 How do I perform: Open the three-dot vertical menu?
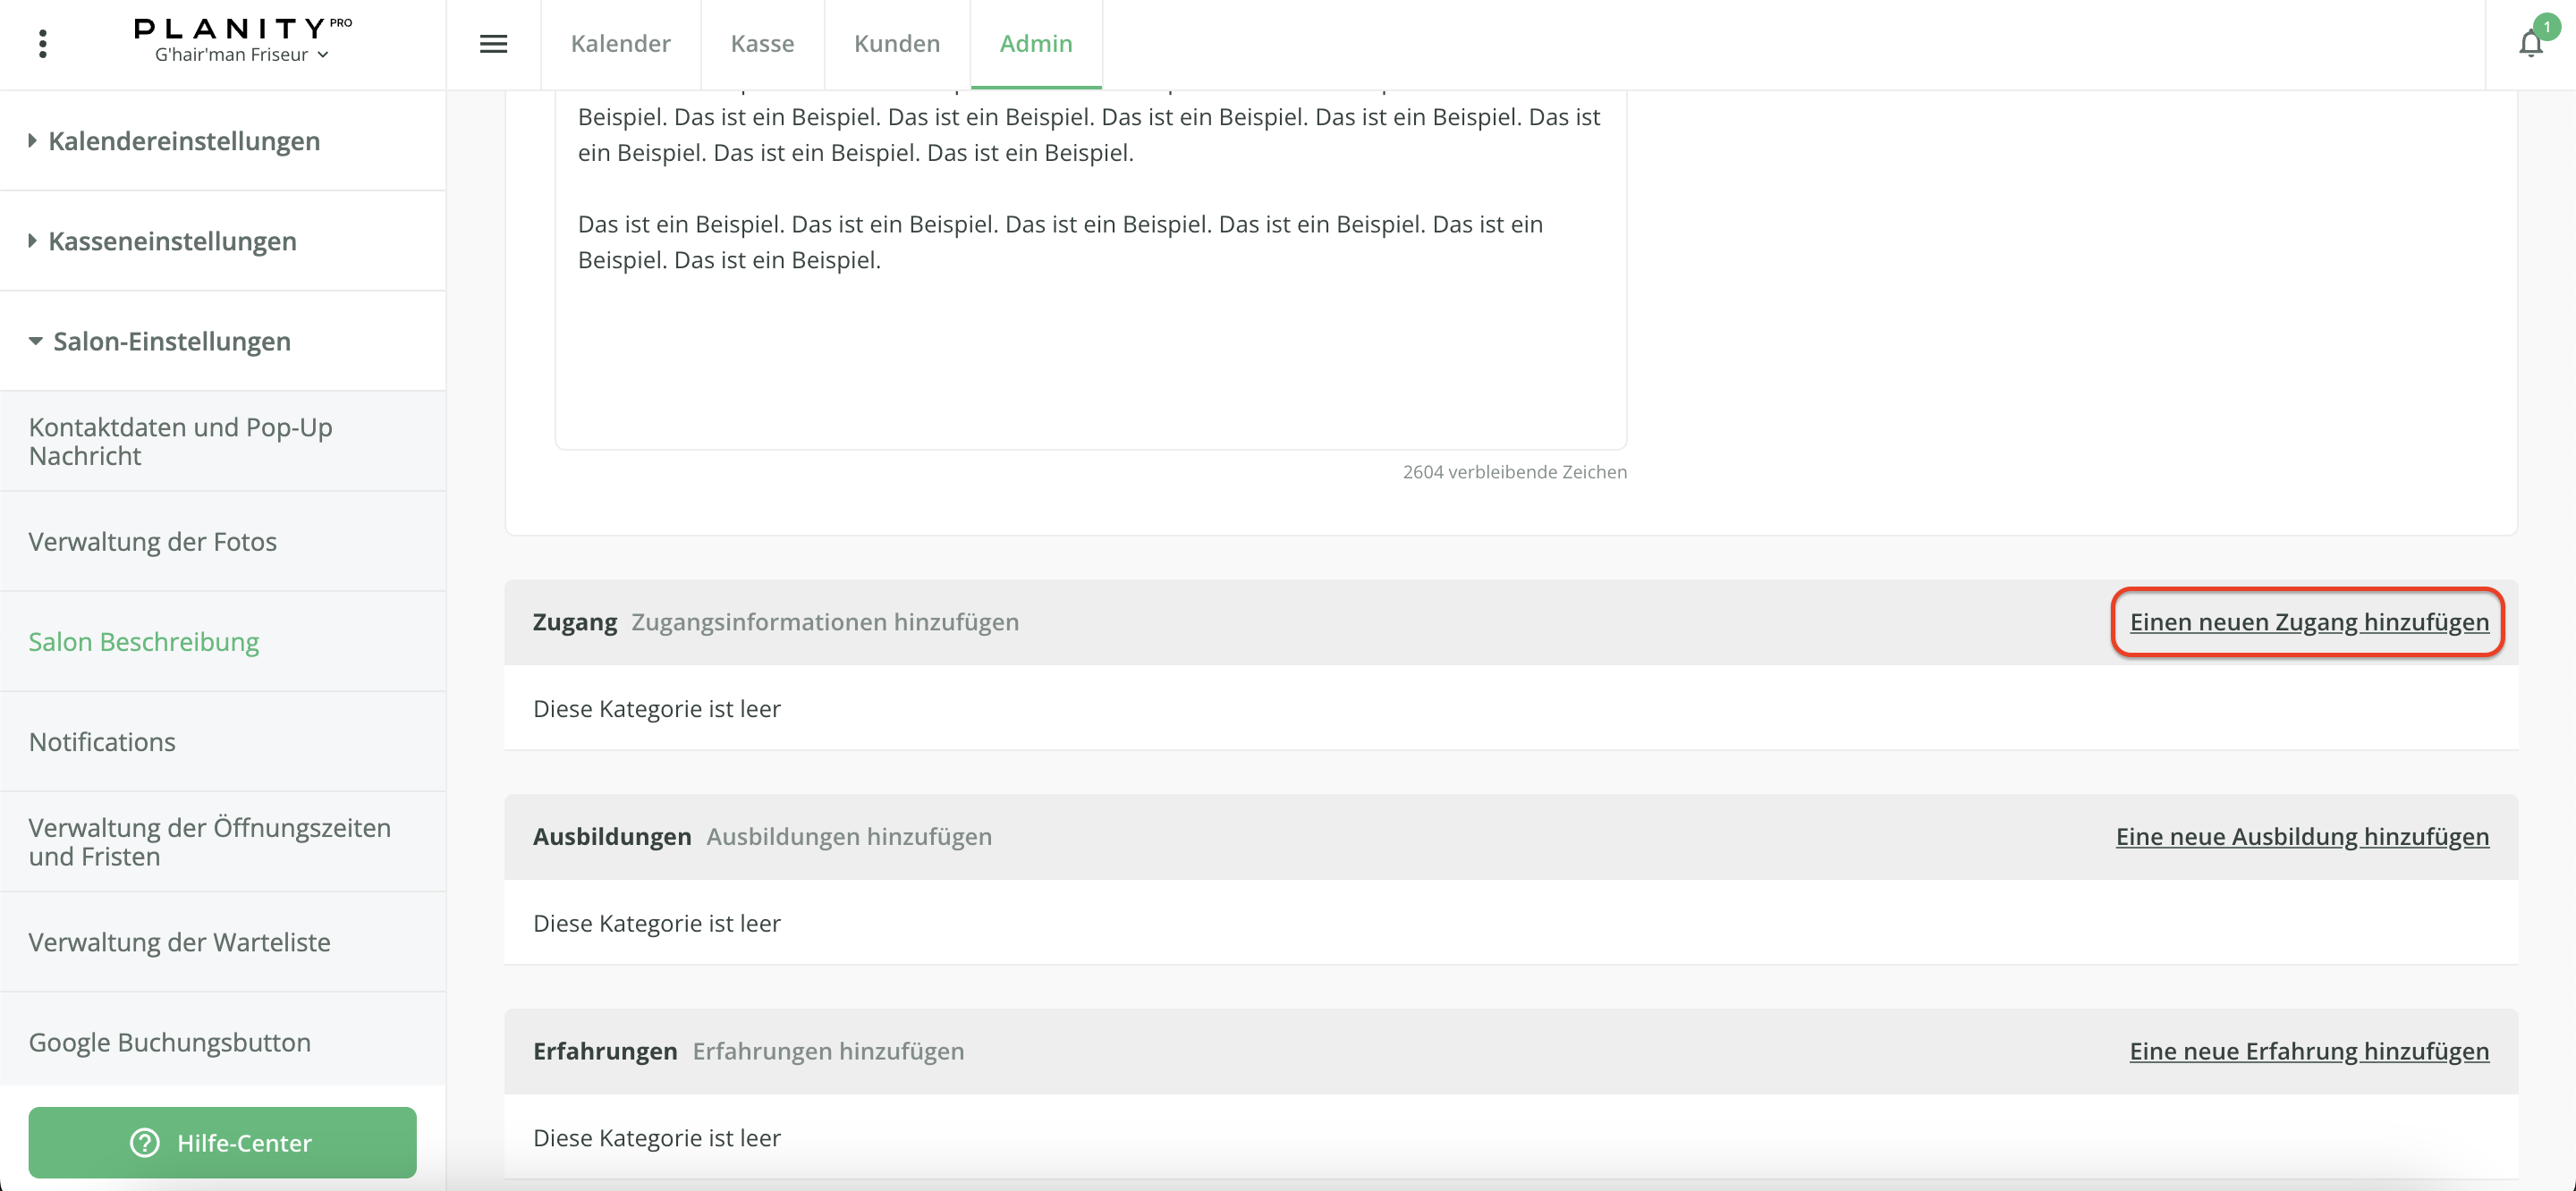(x=42, y=44)
